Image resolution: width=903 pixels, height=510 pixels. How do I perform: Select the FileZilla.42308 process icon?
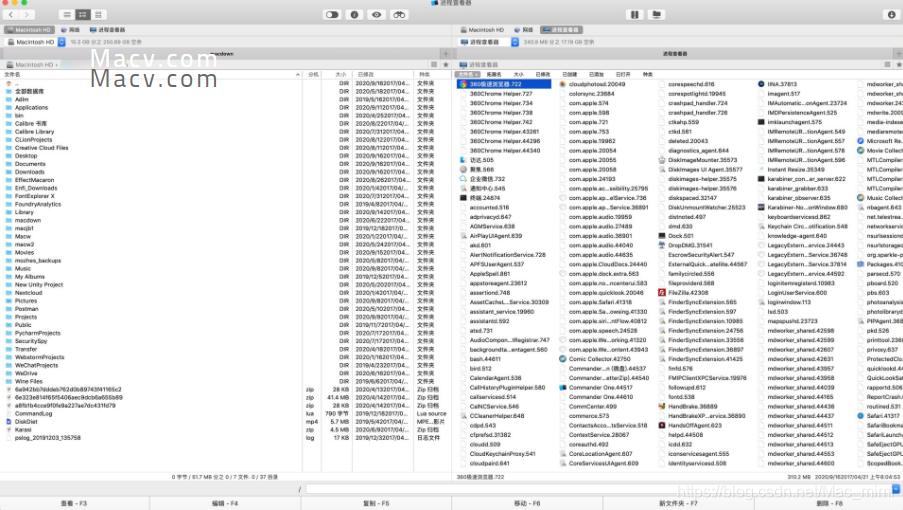point(662,293)
